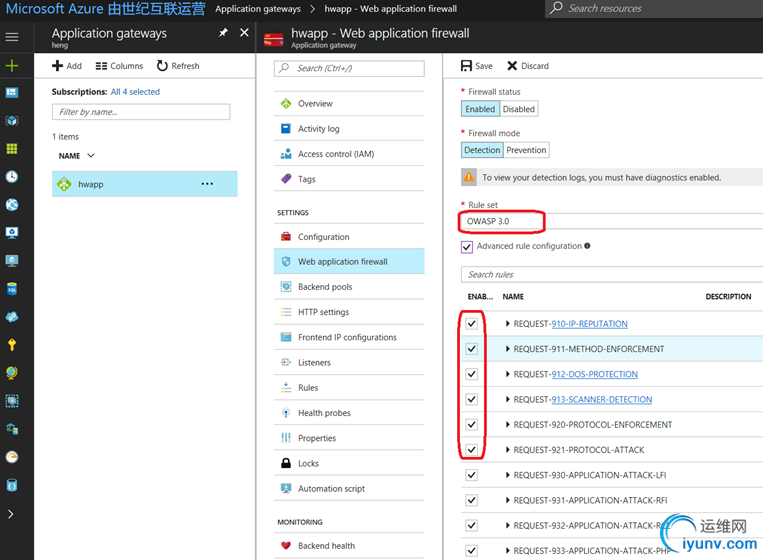Click the Backend health heart icon
The height and width of the screenshot is (560, 763).
click(x=286, y=545)
